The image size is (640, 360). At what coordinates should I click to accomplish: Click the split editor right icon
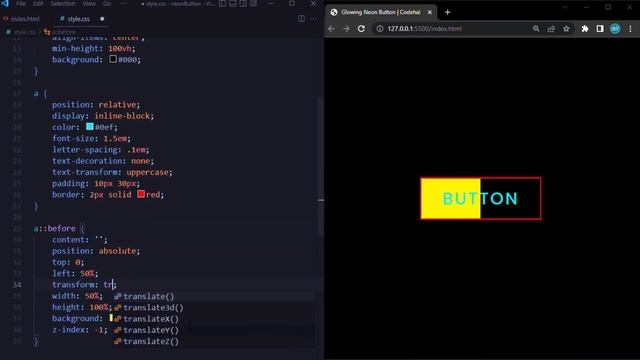click(x=301, y=19)
